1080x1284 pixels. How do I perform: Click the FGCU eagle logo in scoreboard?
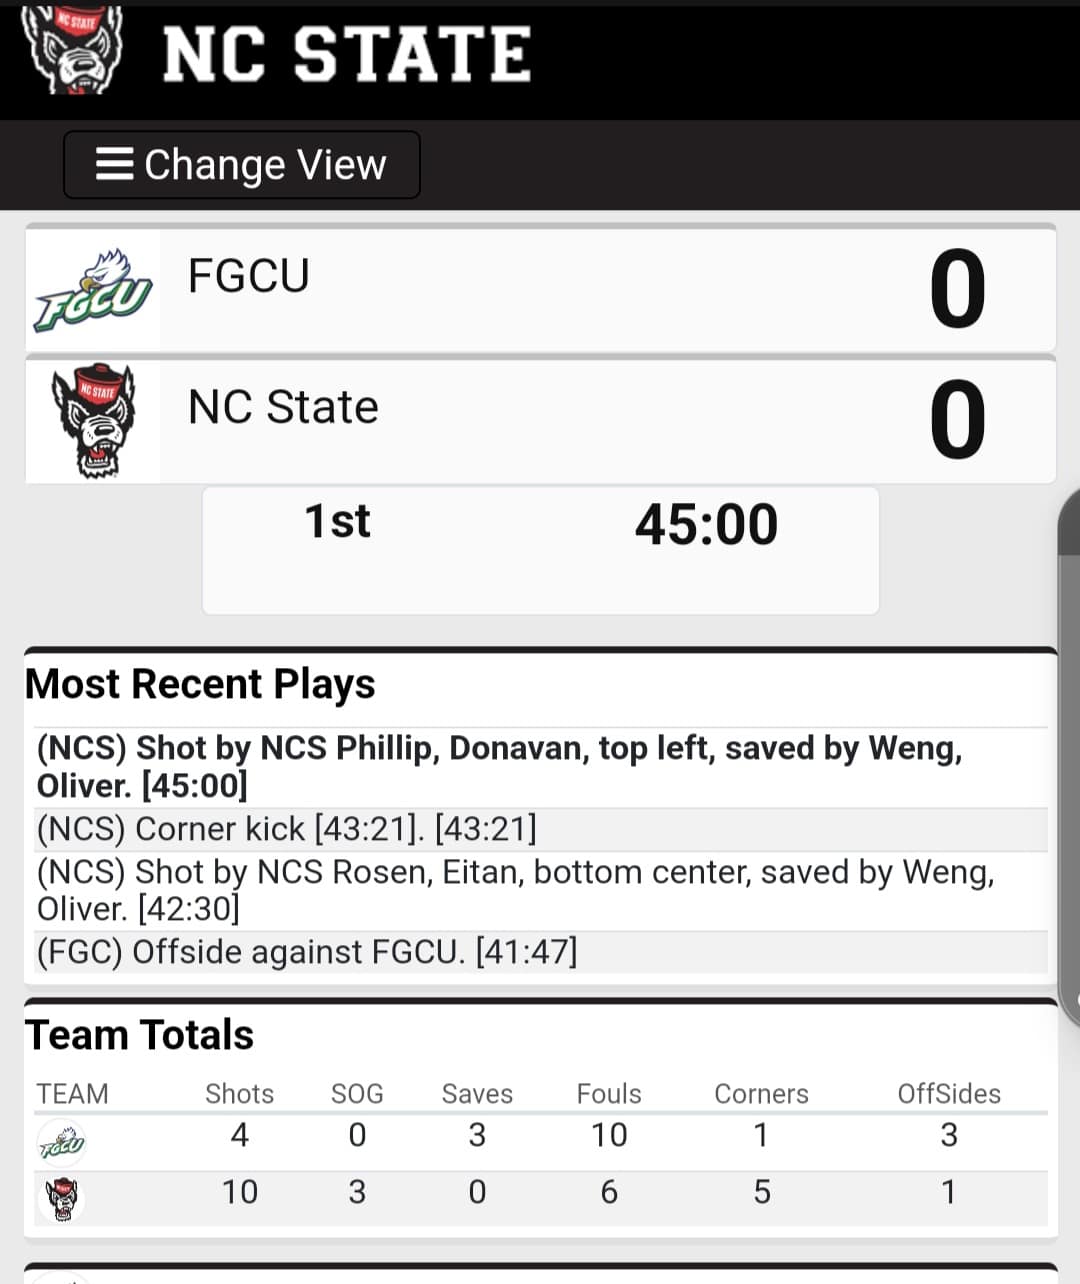pos(92,291)
